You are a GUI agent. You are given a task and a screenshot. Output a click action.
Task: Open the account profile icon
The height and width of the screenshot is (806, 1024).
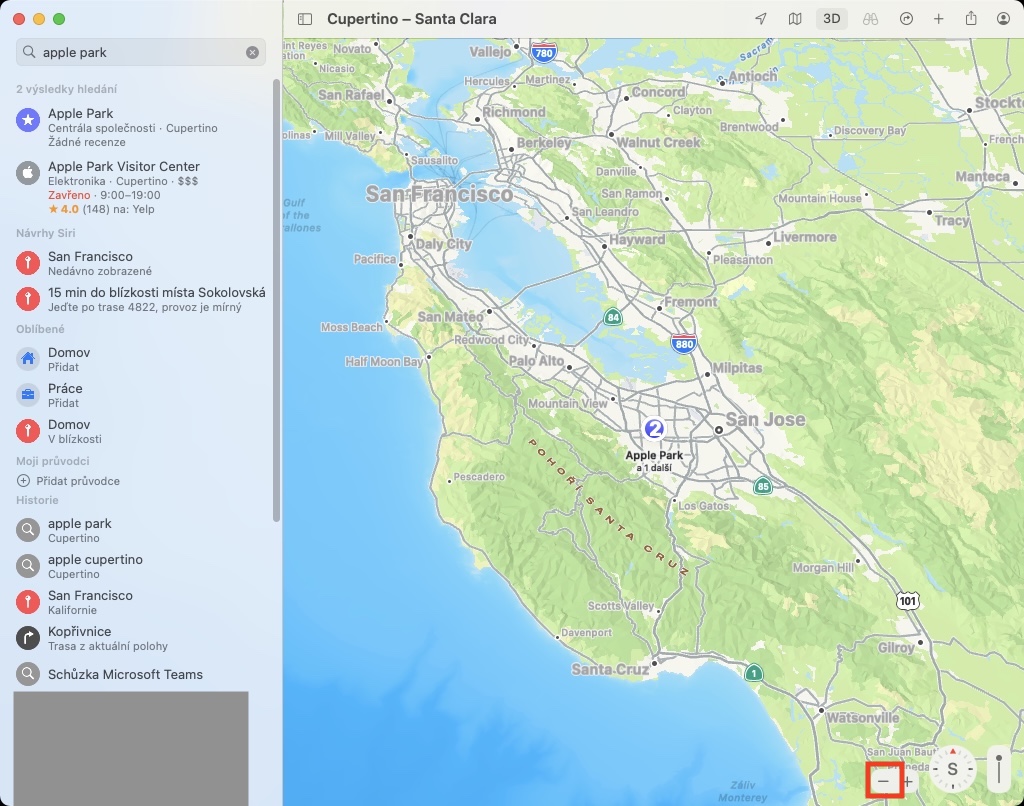(x=1003, y=19)
